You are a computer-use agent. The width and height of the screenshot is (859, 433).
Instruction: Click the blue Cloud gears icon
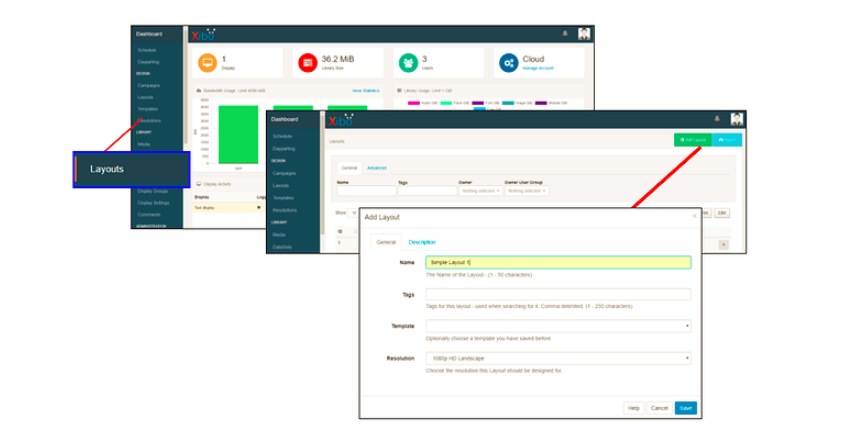click(x=508, y=63)
